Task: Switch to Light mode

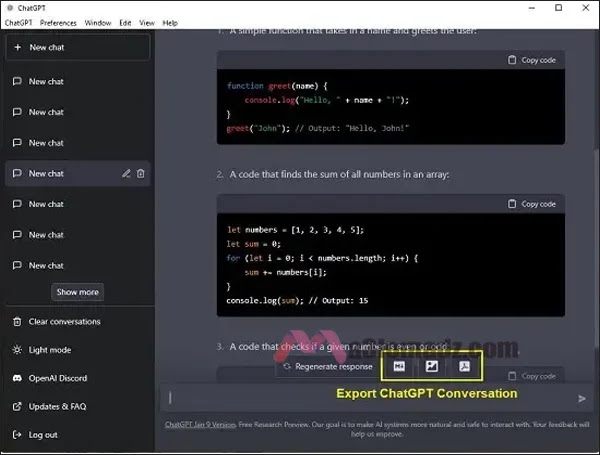Action: point(42,350)
